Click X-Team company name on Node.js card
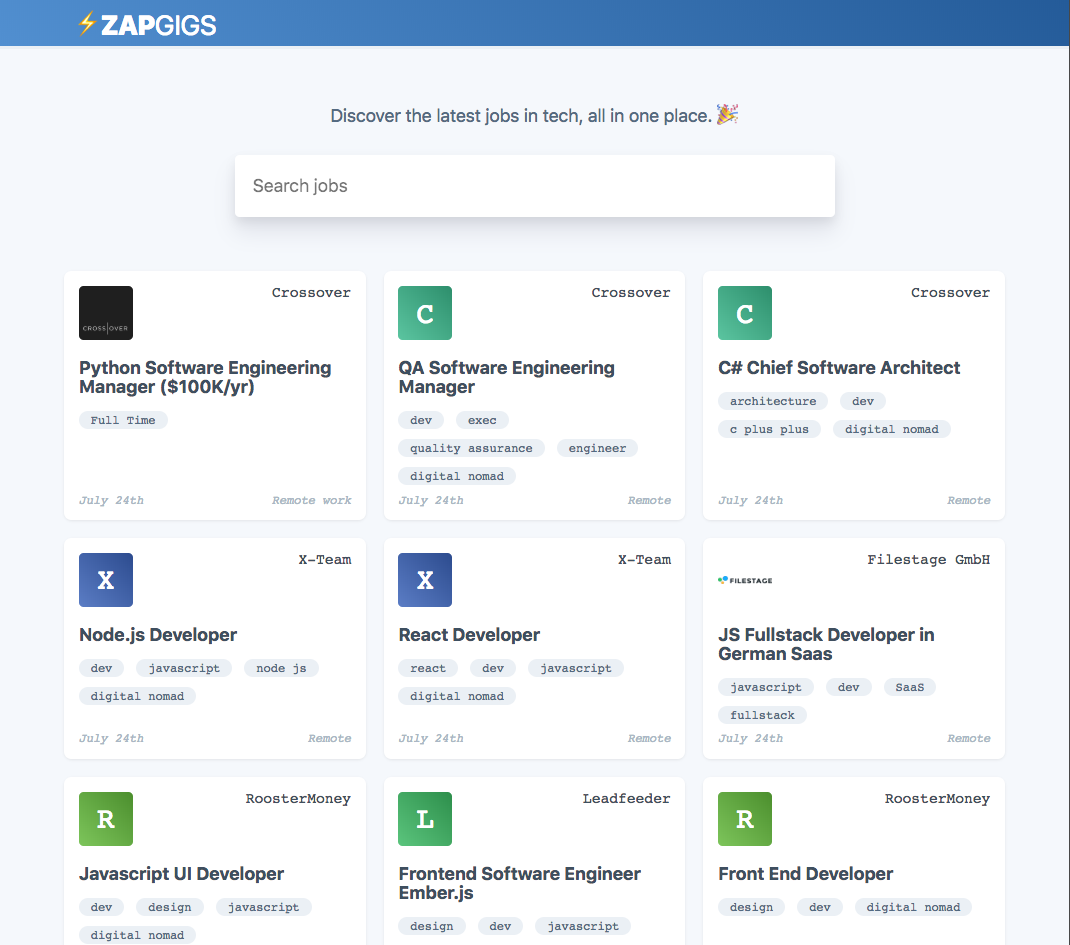 (x=325, y=559)
